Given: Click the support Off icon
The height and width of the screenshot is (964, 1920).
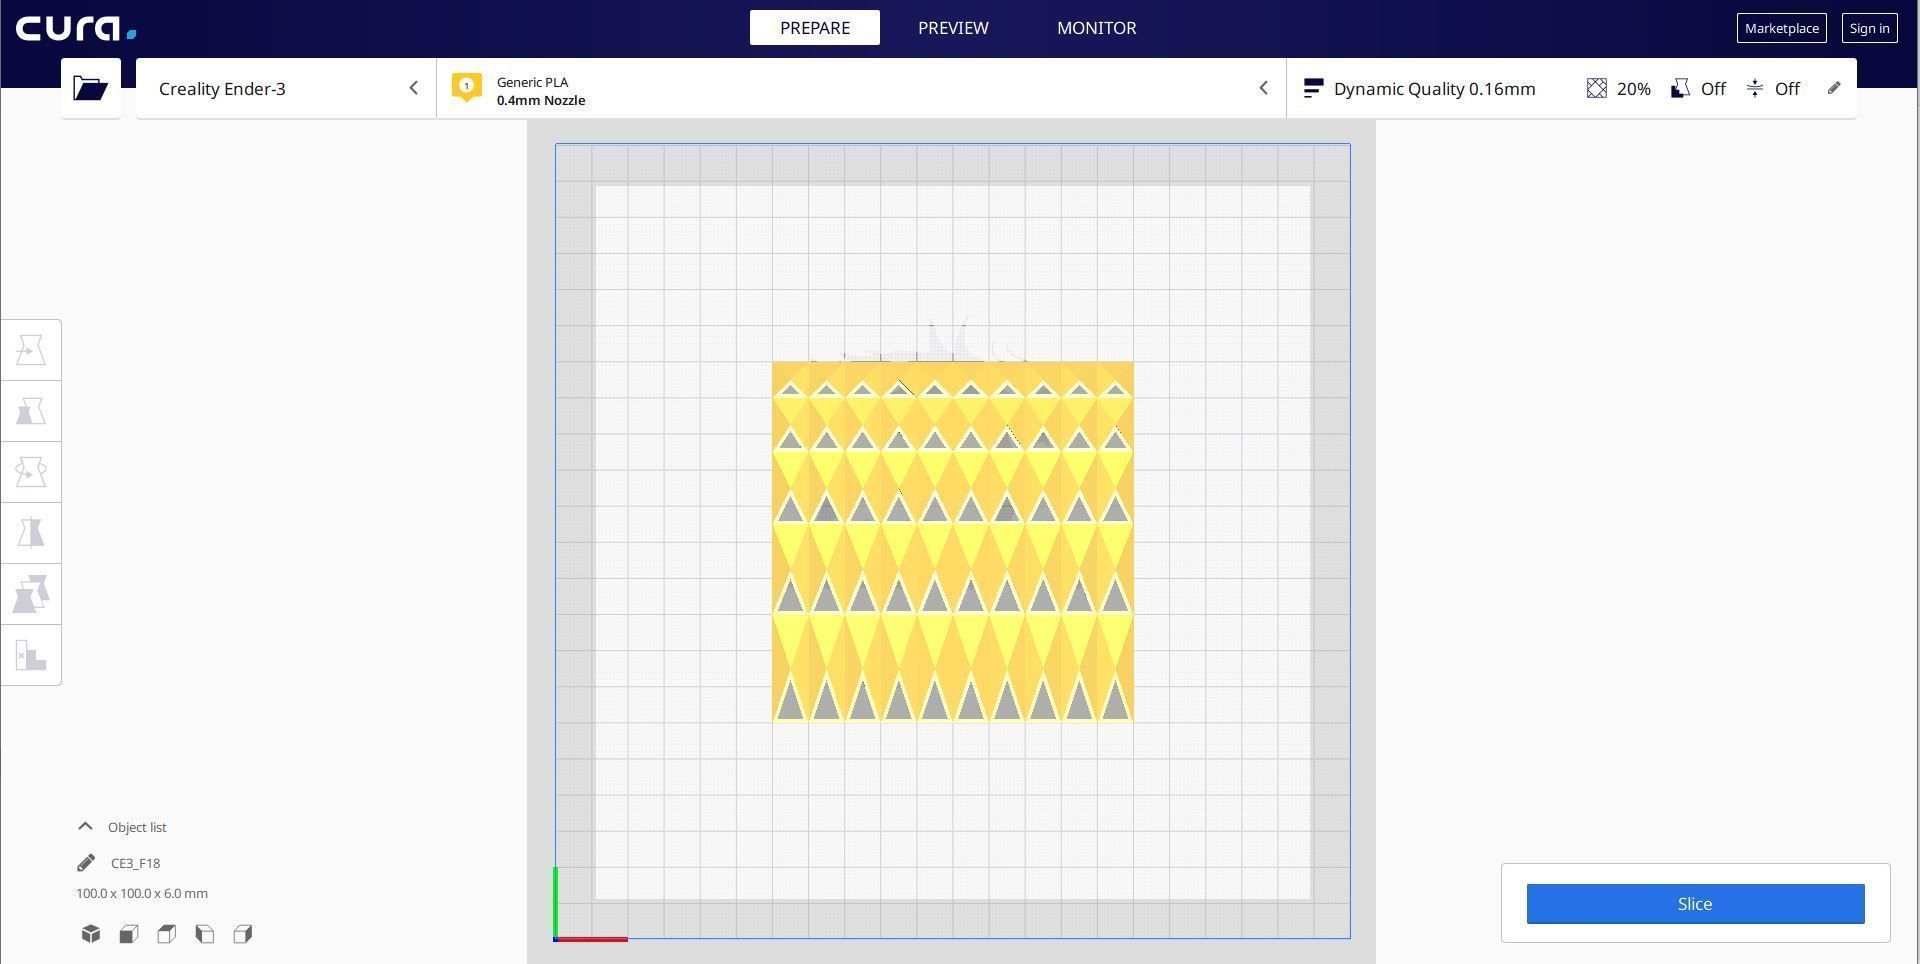Looking at the screenshot, I should click(1680, 88).
